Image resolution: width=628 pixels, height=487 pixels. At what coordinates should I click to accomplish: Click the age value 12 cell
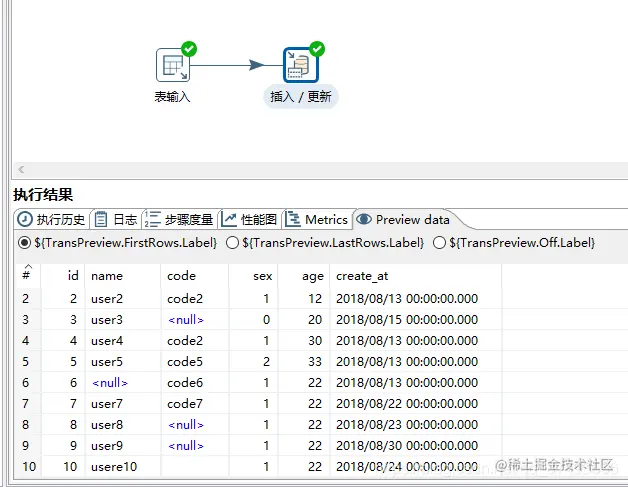304,298
